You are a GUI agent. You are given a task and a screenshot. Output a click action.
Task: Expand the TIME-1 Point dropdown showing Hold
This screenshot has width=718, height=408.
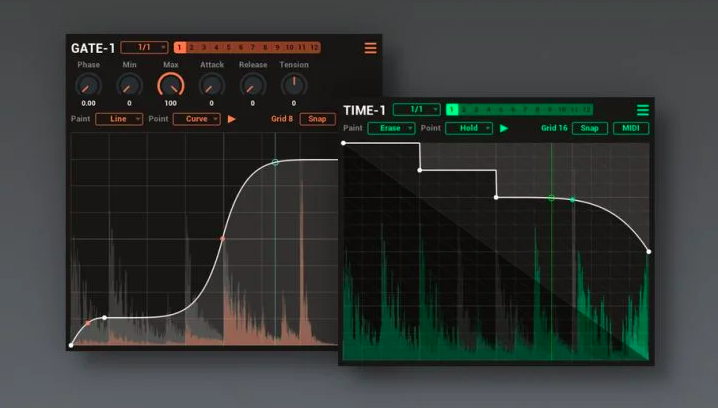tap(470, 128)
